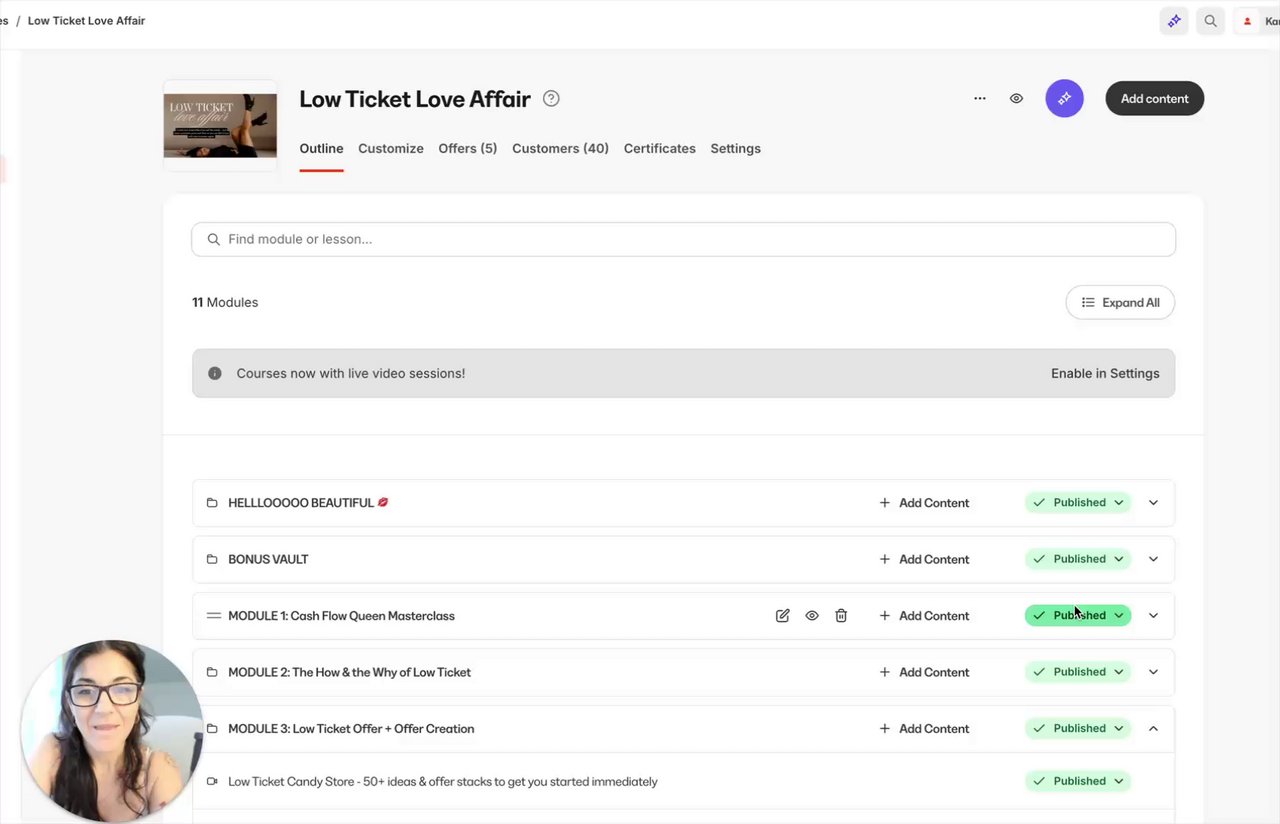Switch to the Customize tab
The image size is (1280, 824).
pyautogui.click(x=391, y=149)
